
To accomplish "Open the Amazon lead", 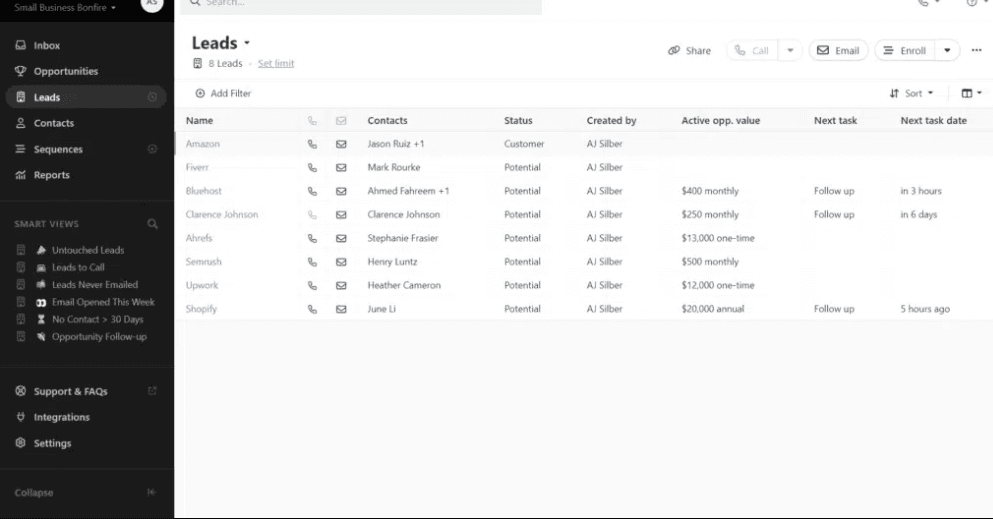I will (x=203, y=144).
